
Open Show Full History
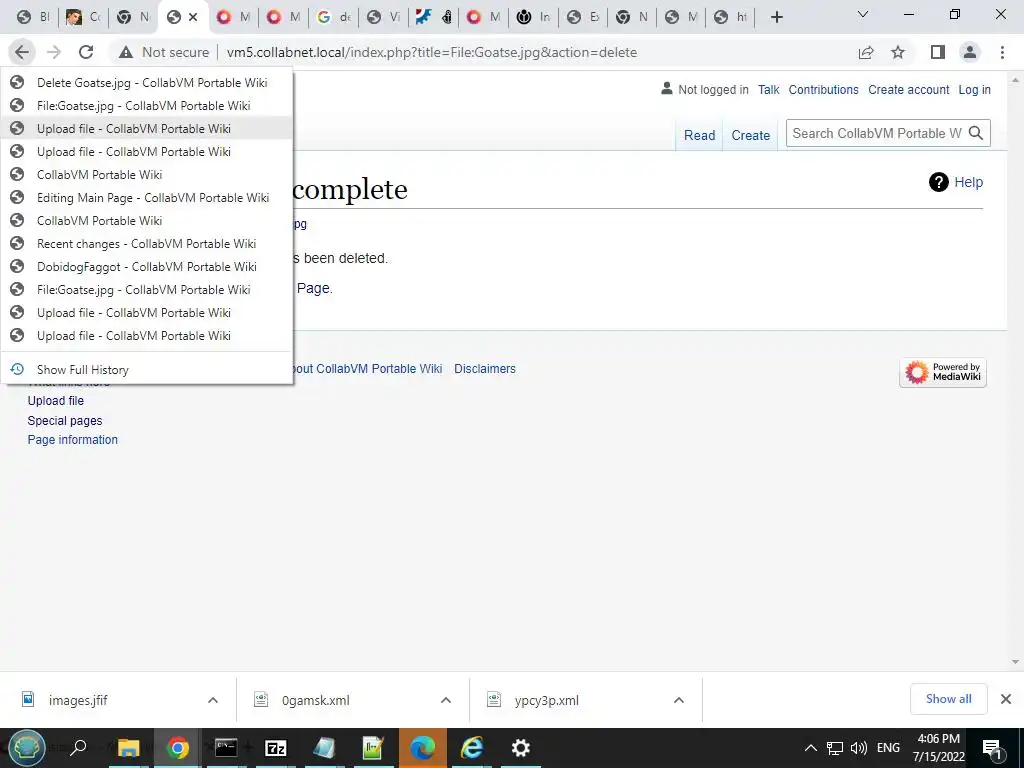pyautogui.click(x=146, y=370)
